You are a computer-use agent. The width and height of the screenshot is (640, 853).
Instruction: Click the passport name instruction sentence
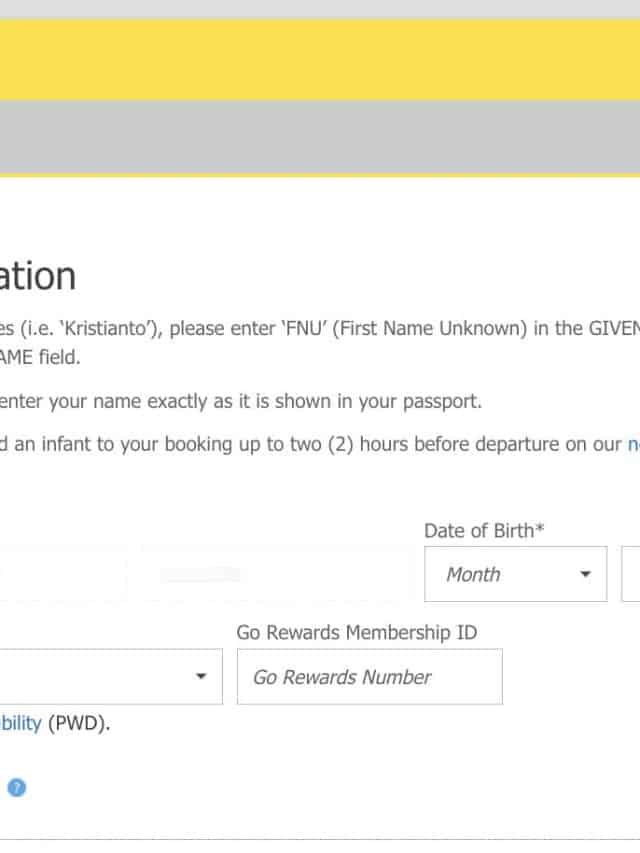click(240, 402)
